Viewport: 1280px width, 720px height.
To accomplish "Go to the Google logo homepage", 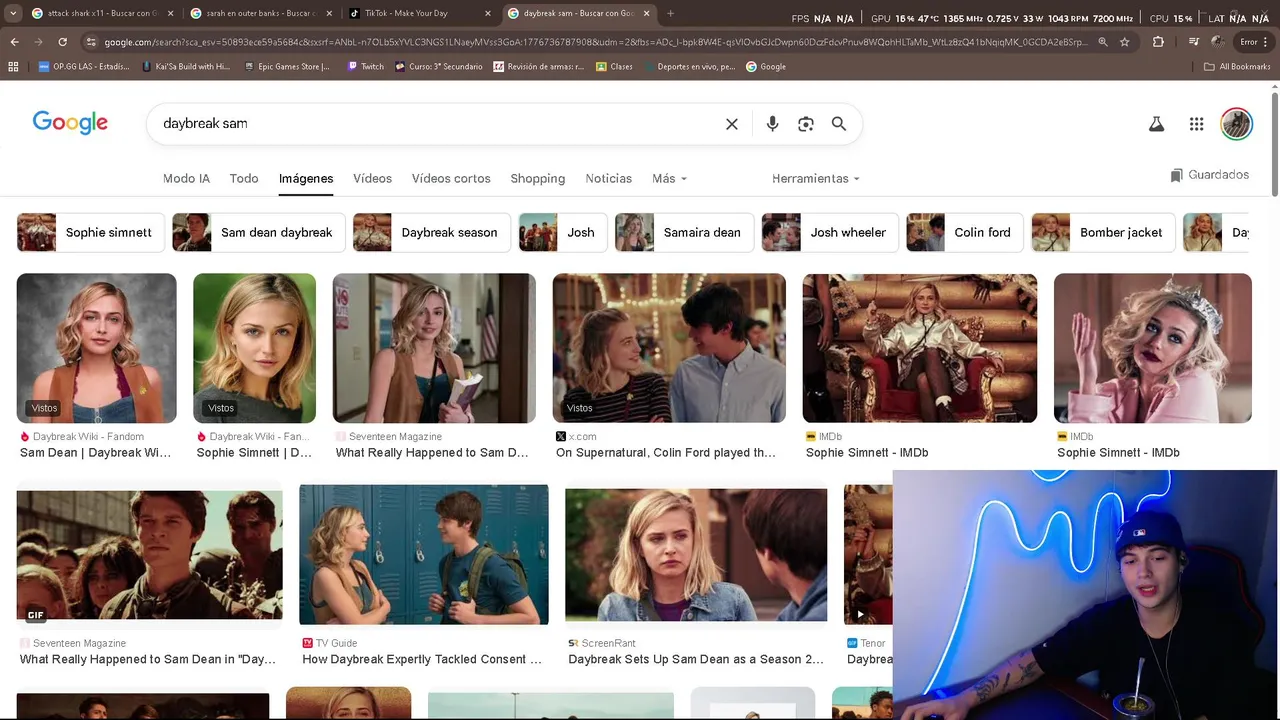I will pyautogui.click(x=70, y=123).
